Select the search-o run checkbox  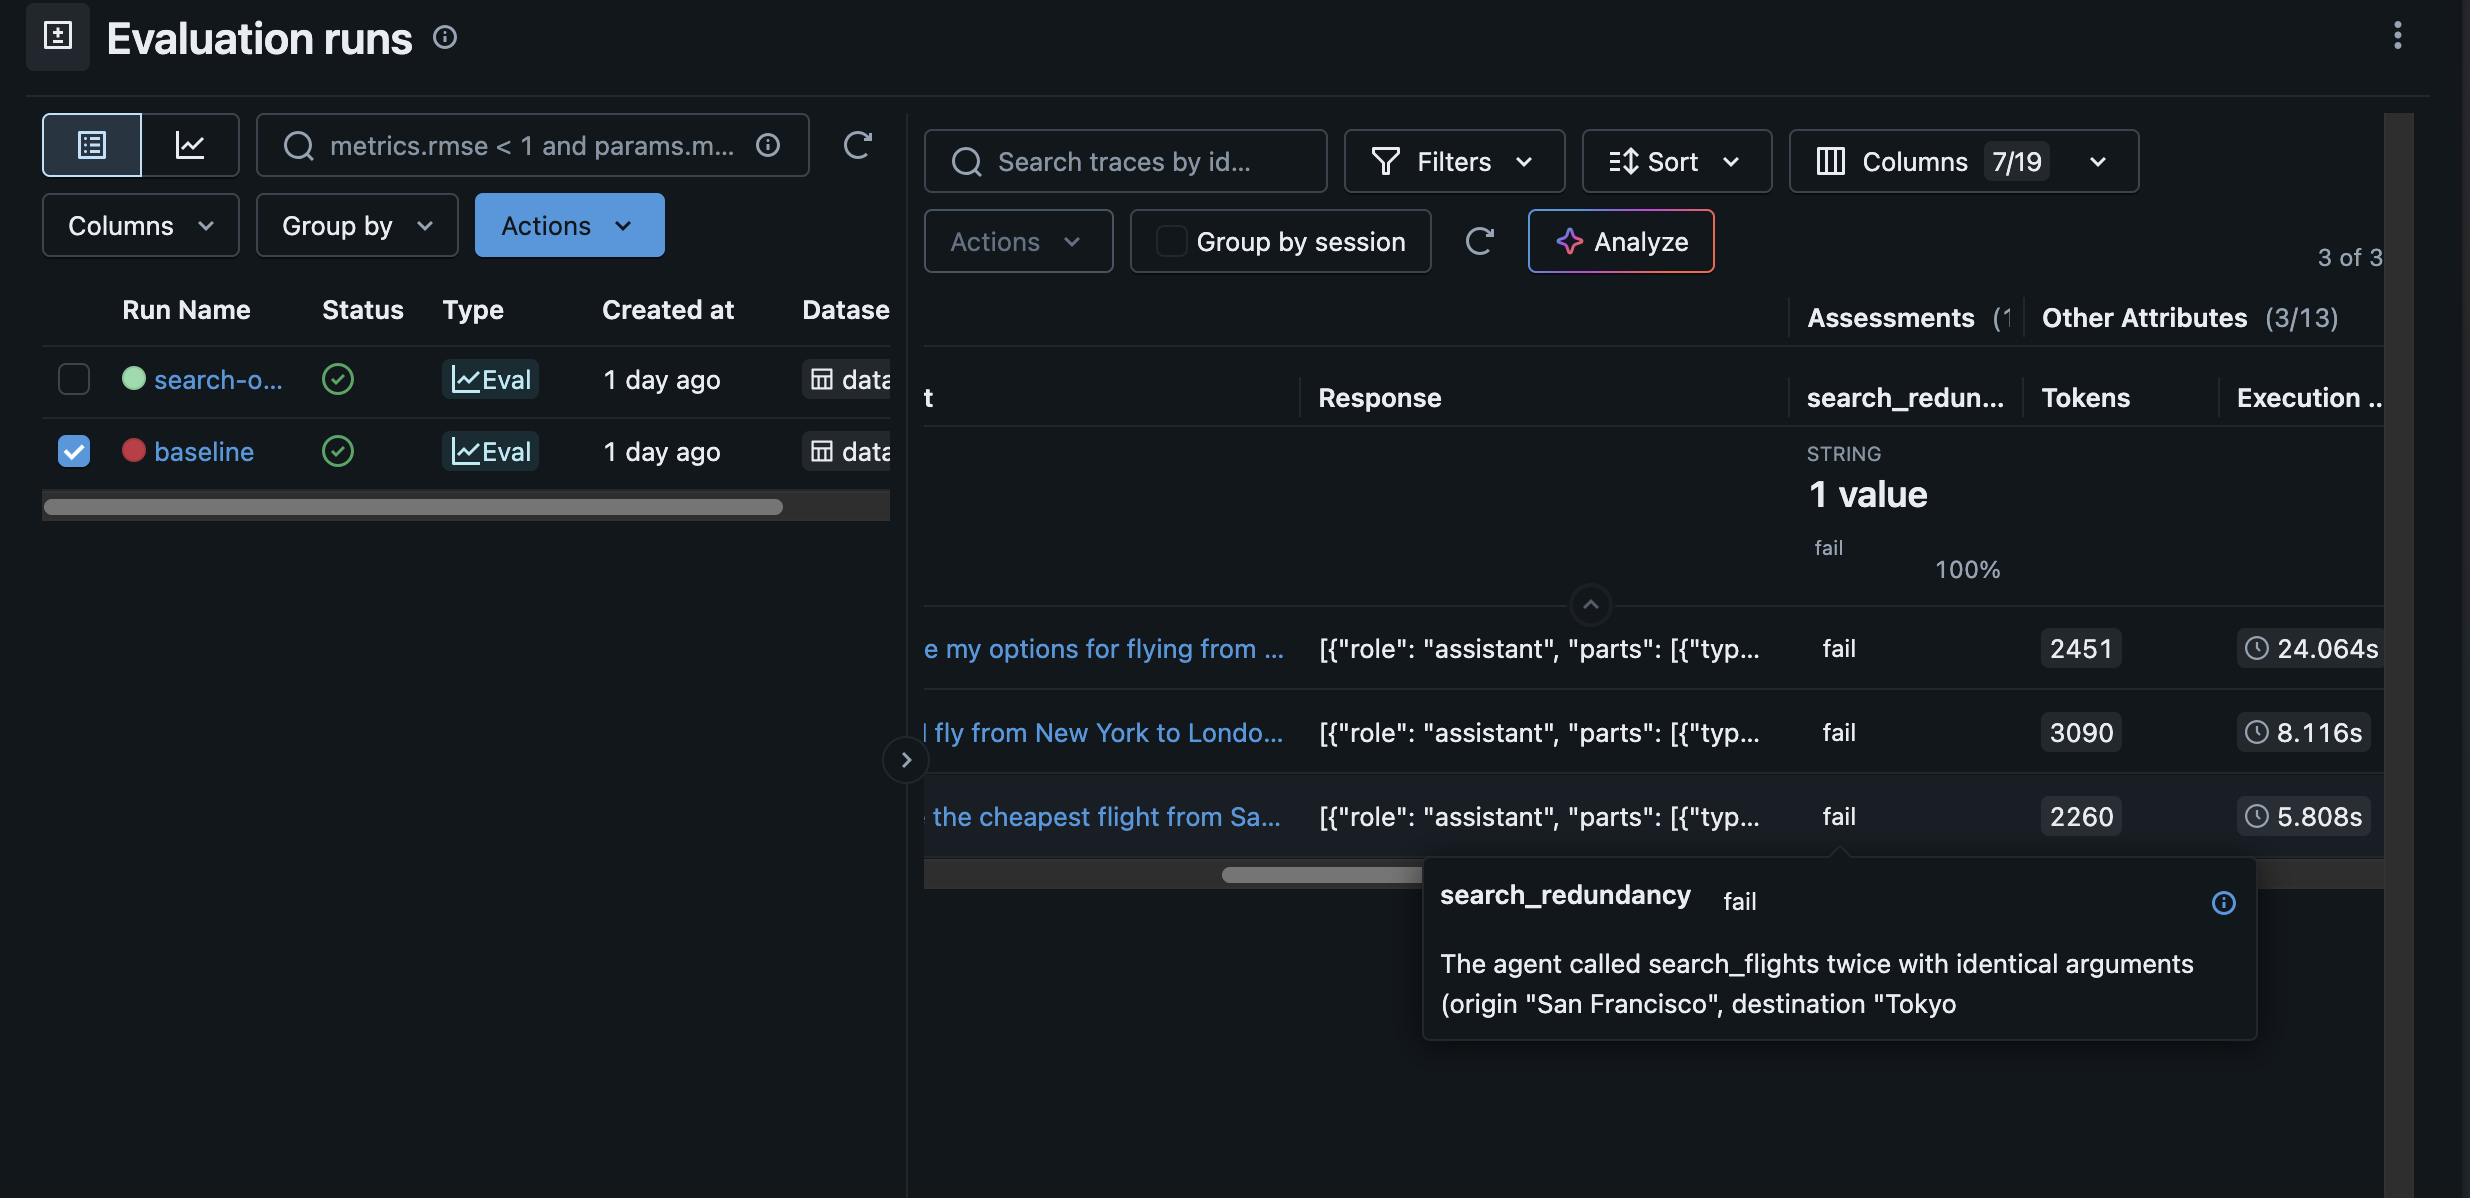click(x=74, y=379)
